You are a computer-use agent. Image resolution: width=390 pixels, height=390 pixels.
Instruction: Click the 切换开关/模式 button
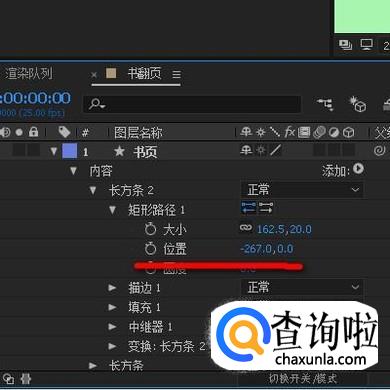pyautogui.click(x=303, y=379)
